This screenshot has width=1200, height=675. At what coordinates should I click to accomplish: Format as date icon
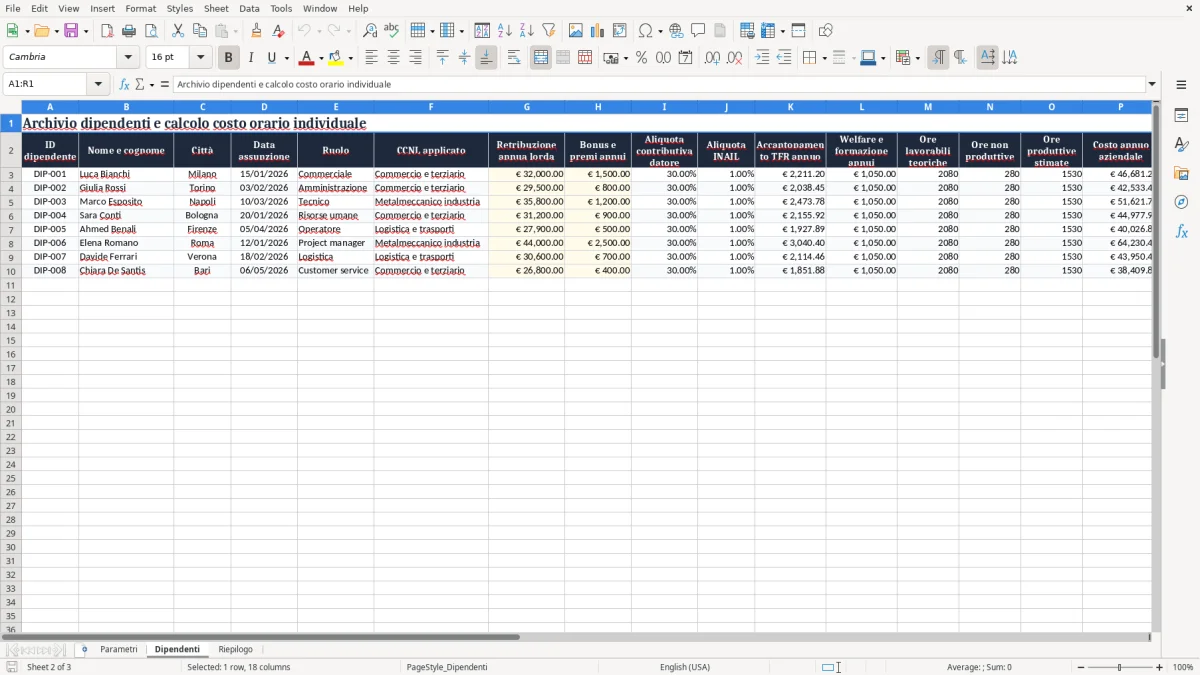[686, 58]
